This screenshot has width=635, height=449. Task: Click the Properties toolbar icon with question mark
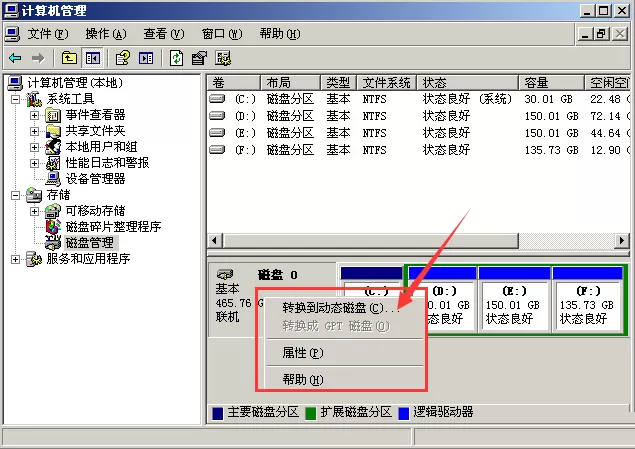click(x=123, y=58)
